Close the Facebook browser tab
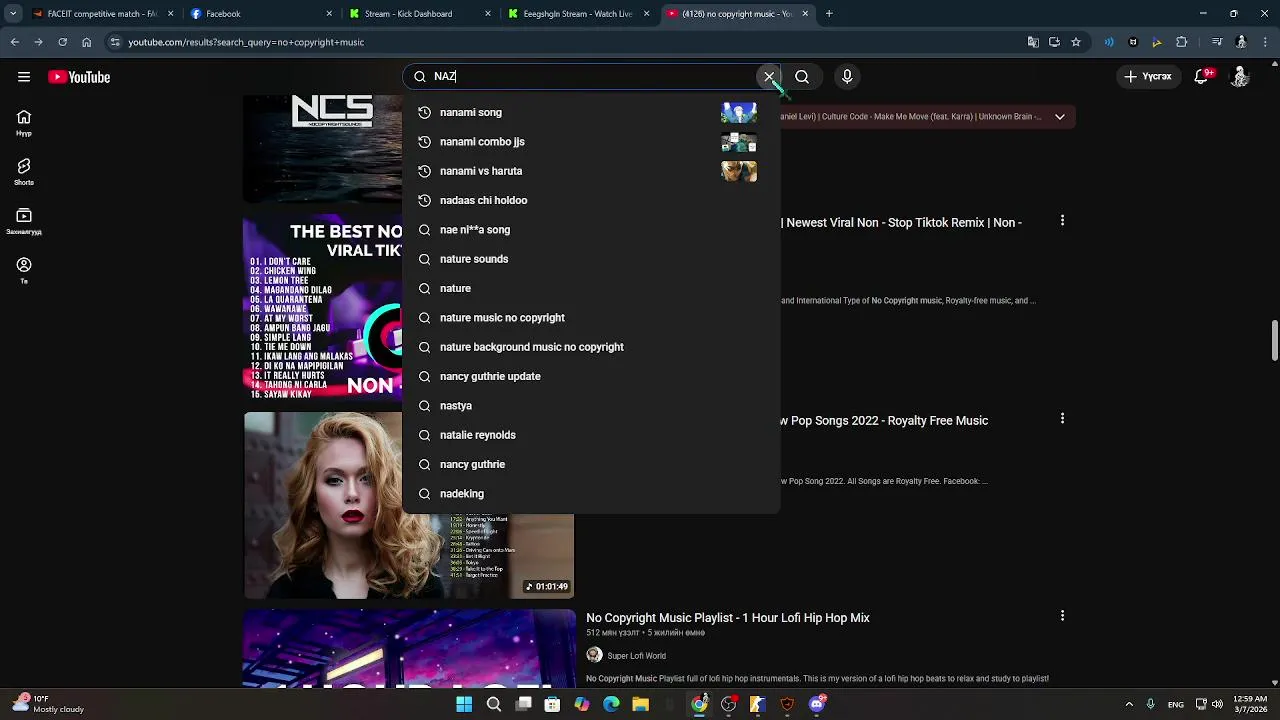 329,14
